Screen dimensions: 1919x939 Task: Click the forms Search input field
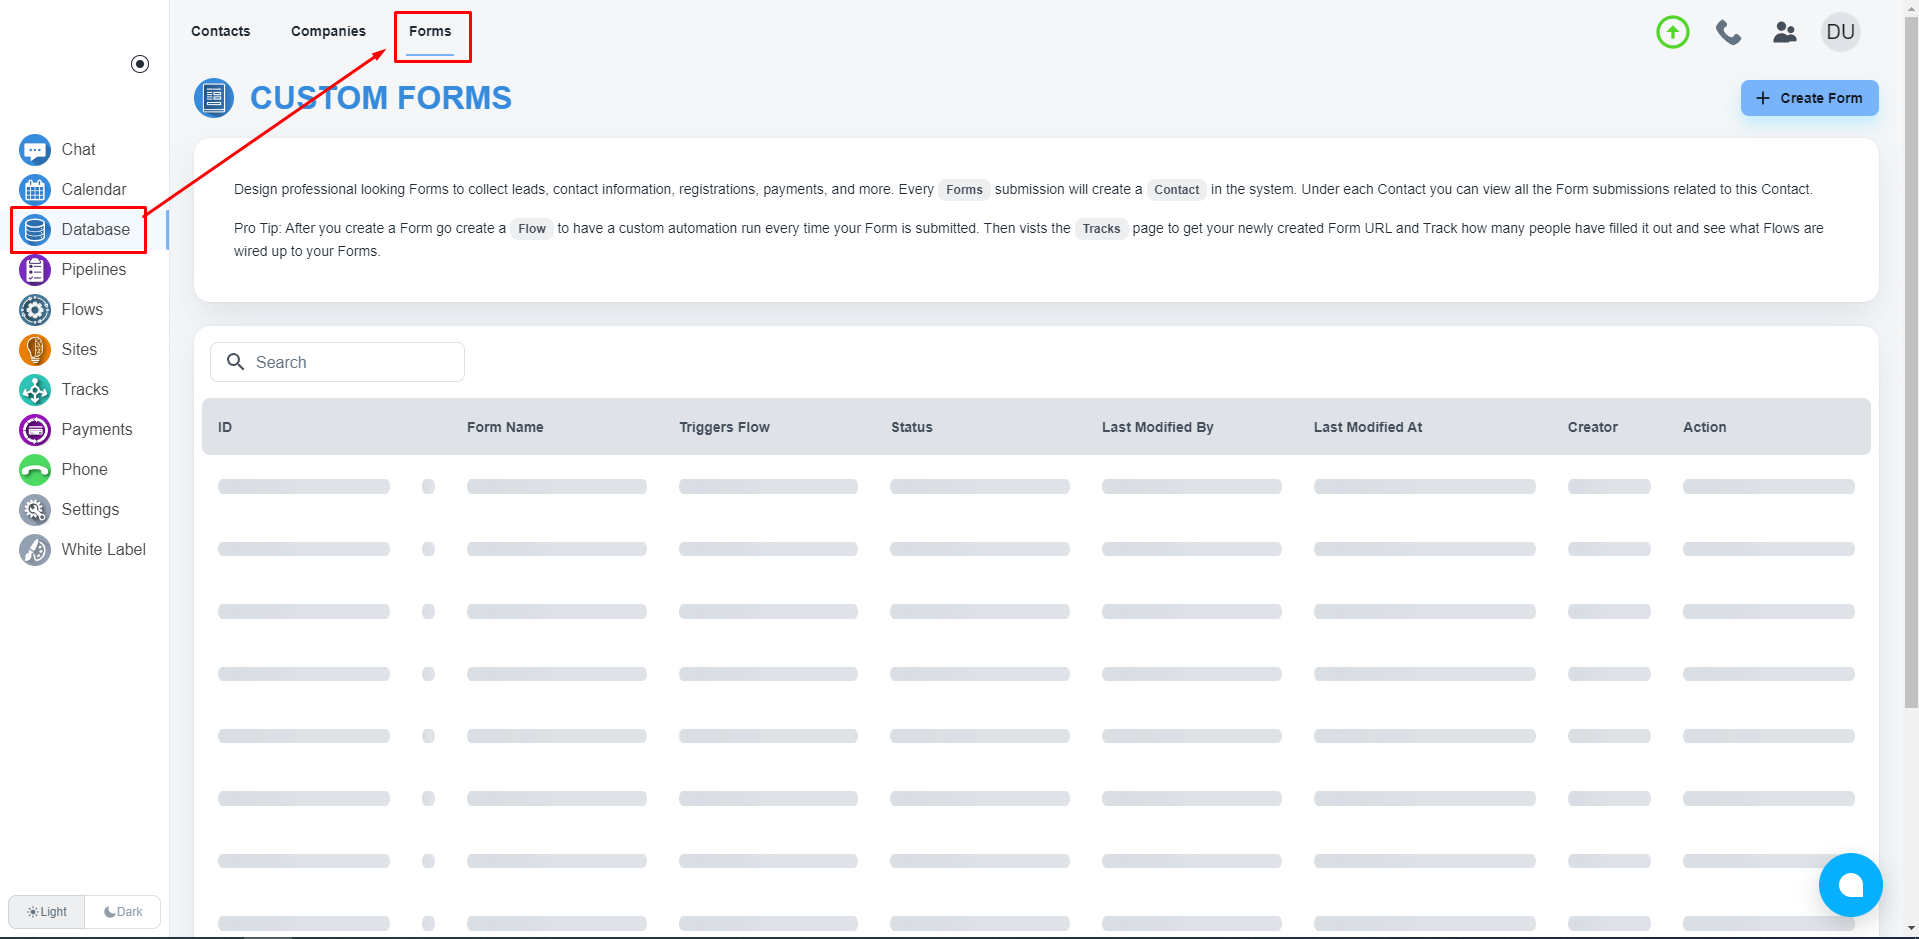click(350, 362)
